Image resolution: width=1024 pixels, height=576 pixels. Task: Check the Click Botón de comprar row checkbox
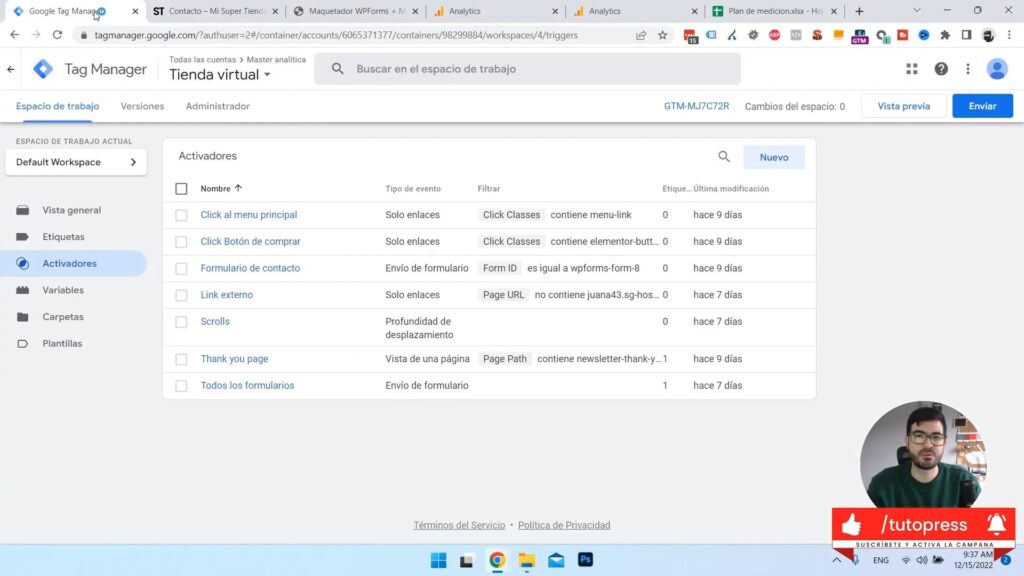coord(181,242)
